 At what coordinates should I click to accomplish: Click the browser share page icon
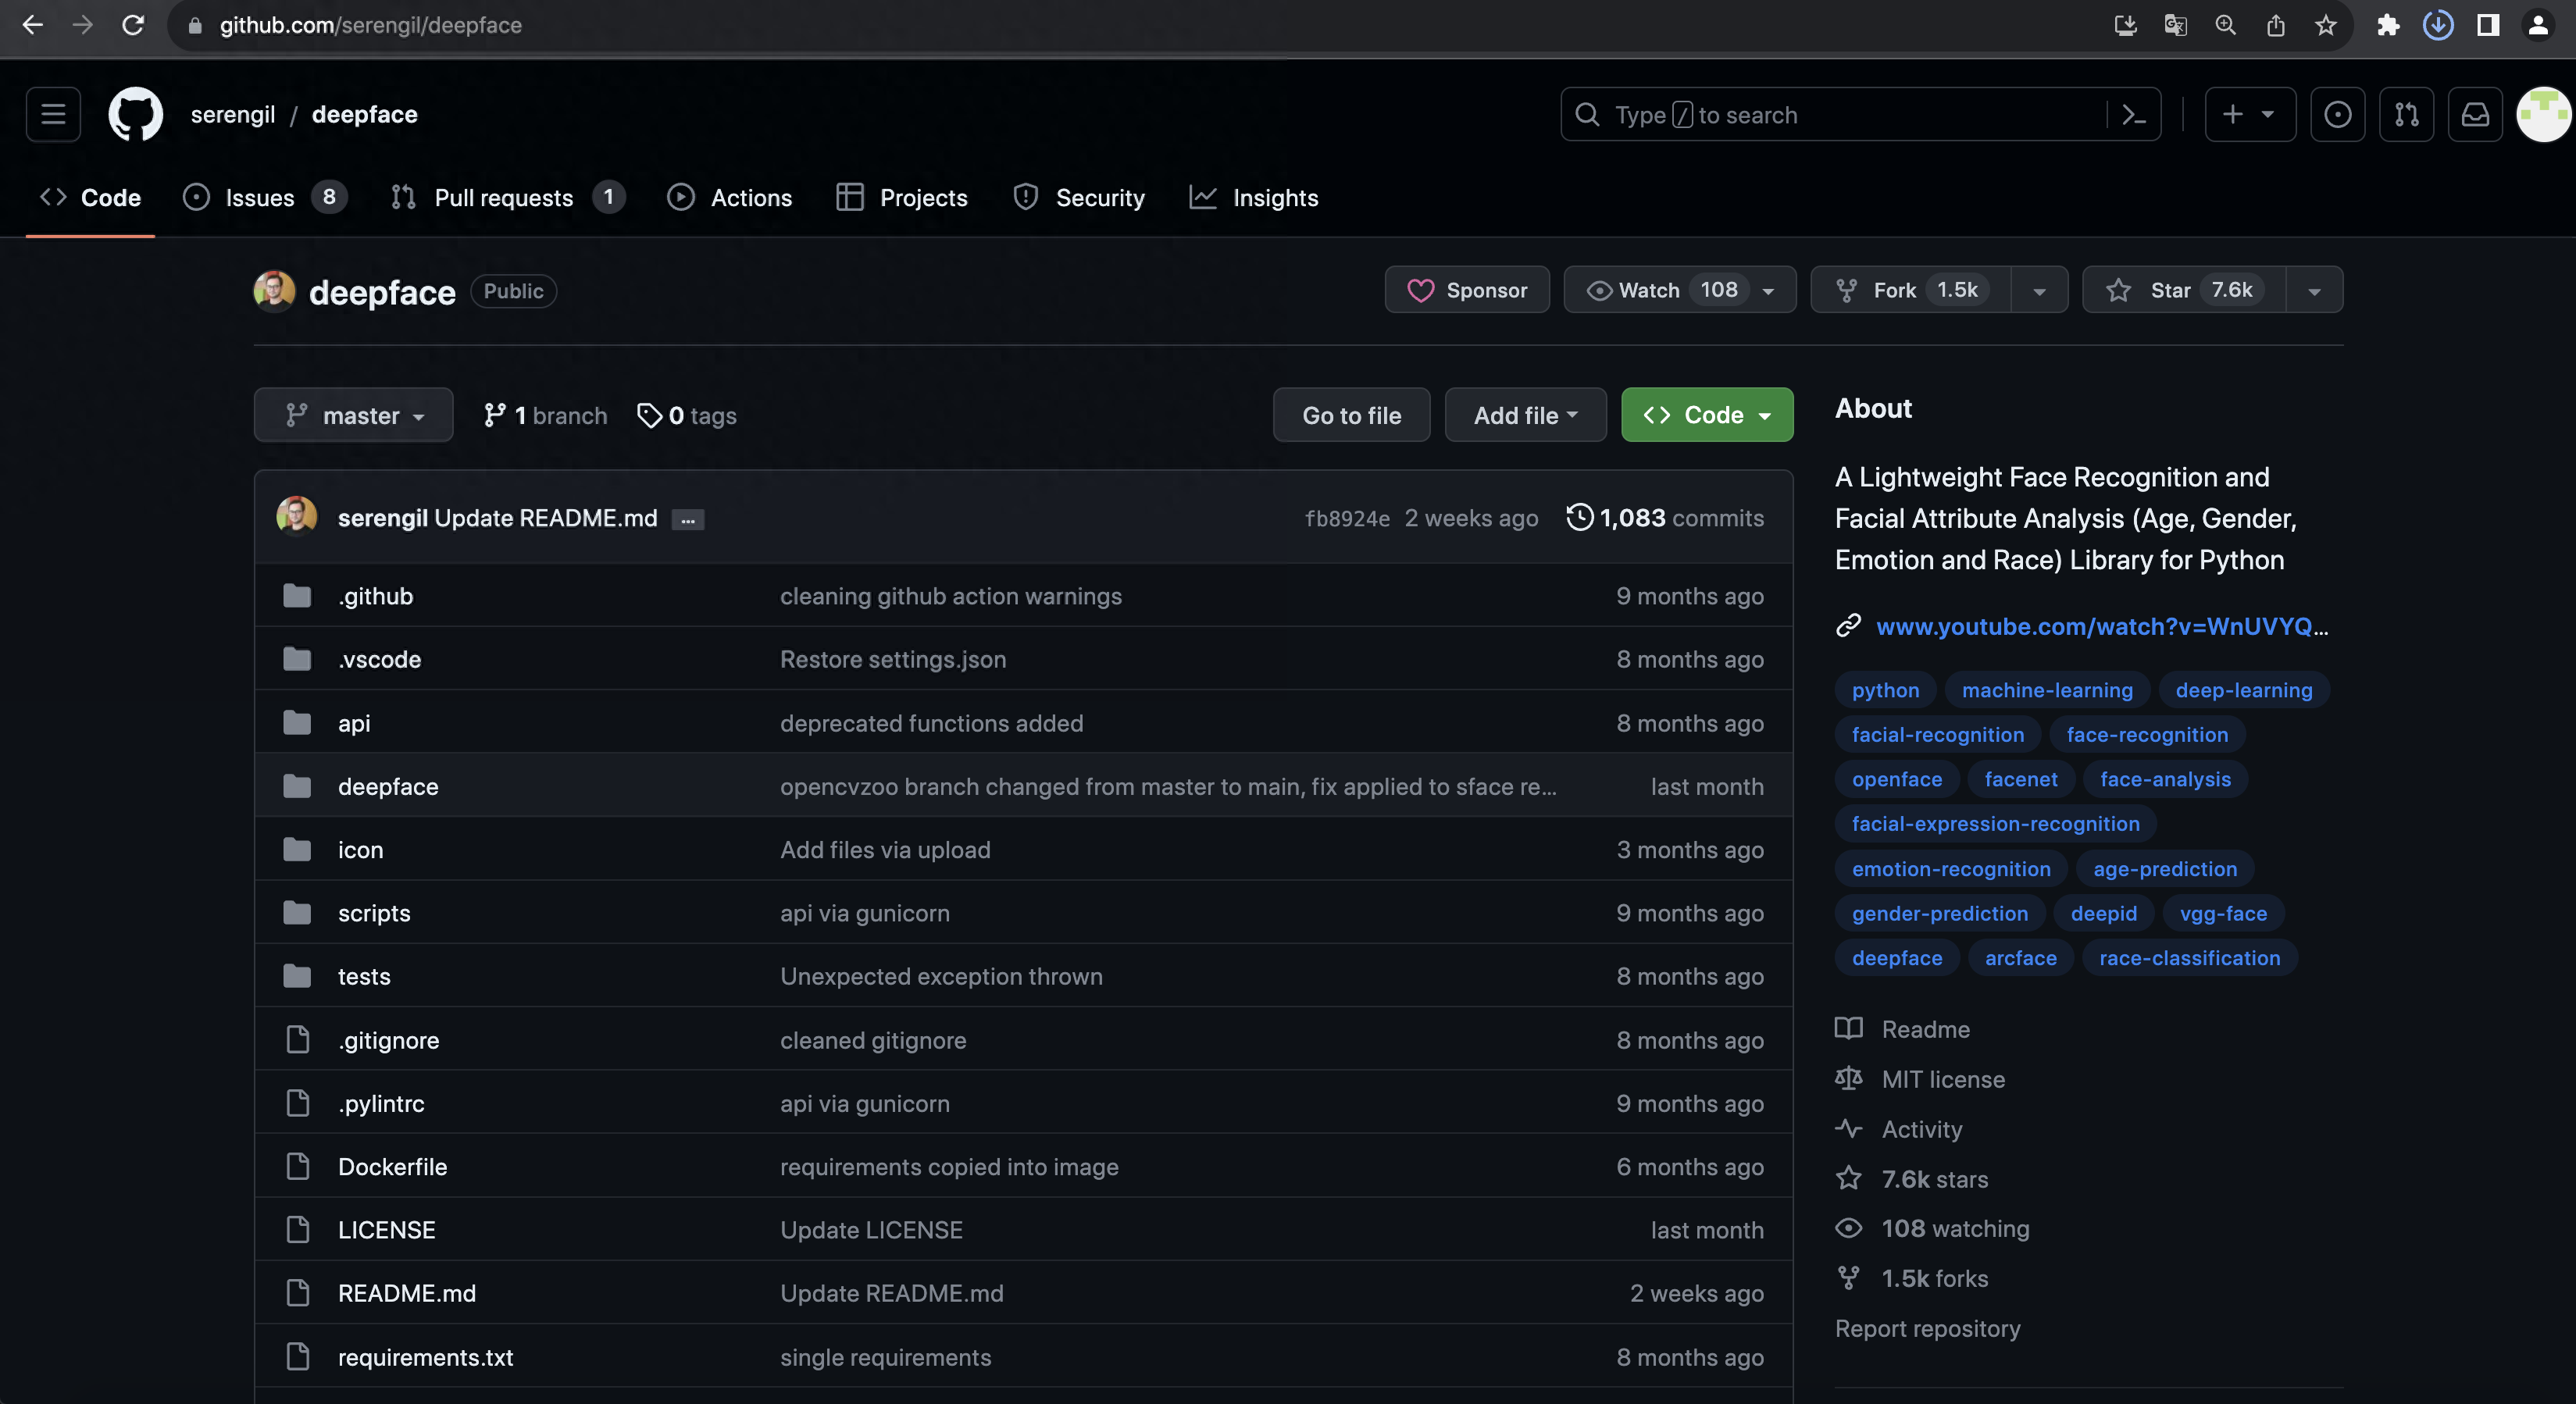pyautogui.click(x=2276, y=25)
